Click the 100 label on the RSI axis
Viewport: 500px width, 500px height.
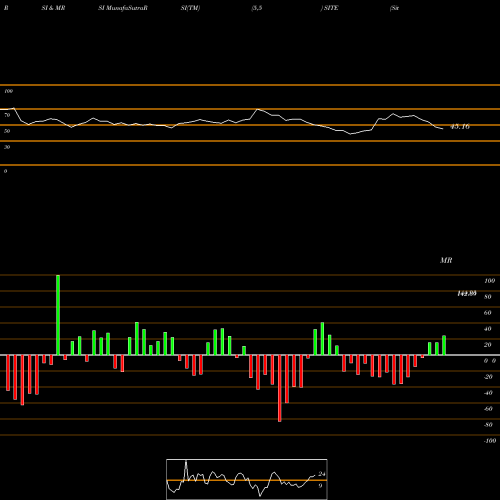pyautogui.click(x=8, y=91)
